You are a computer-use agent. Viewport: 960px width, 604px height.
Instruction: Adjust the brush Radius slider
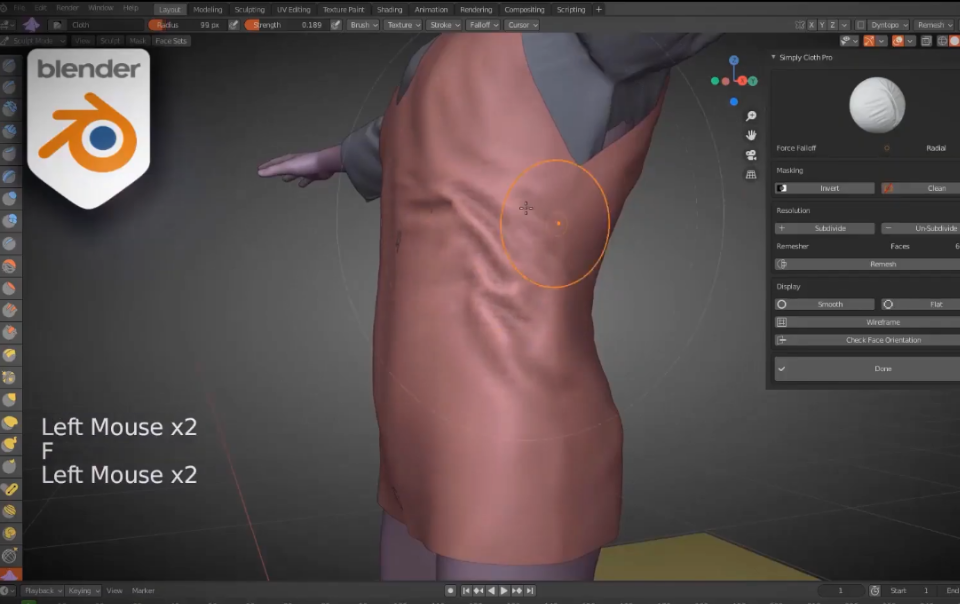[x=186, y=25]
